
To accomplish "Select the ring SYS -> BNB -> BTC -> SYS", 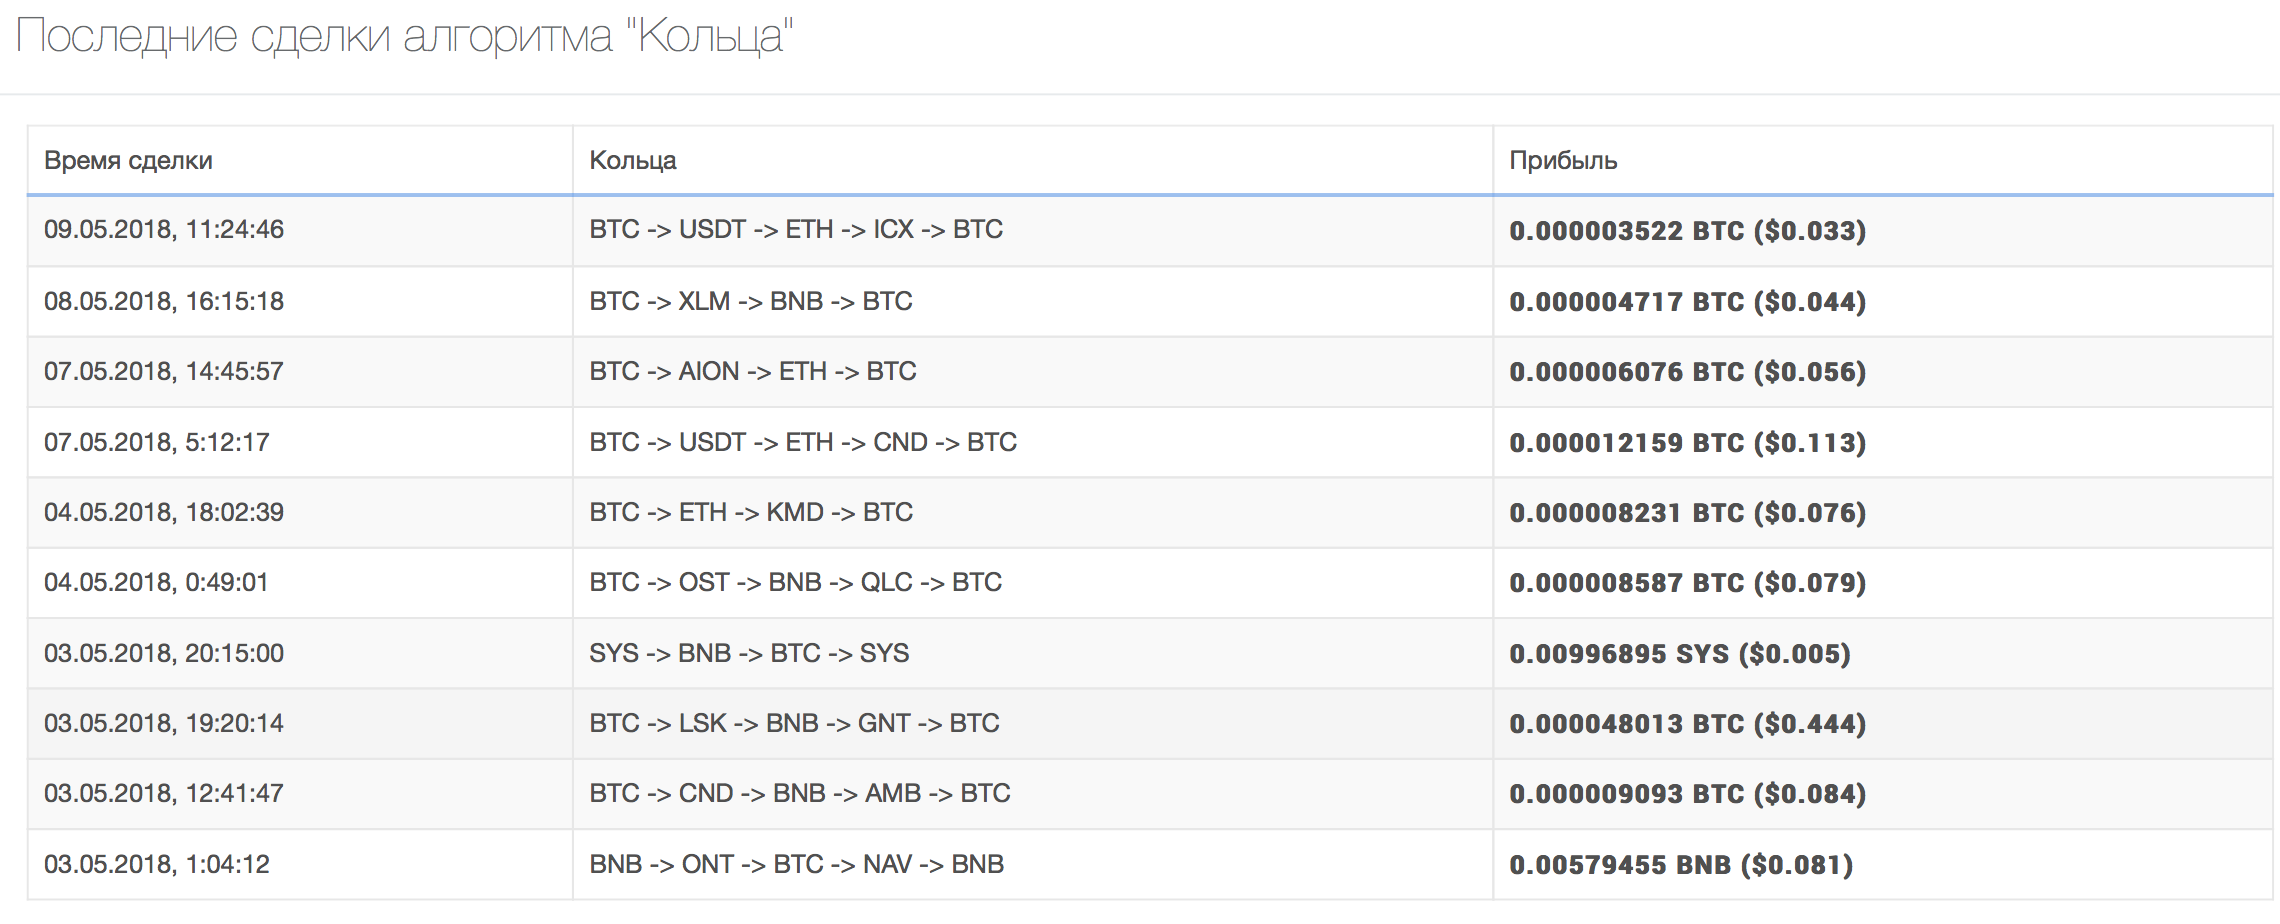I will point(749,653).
